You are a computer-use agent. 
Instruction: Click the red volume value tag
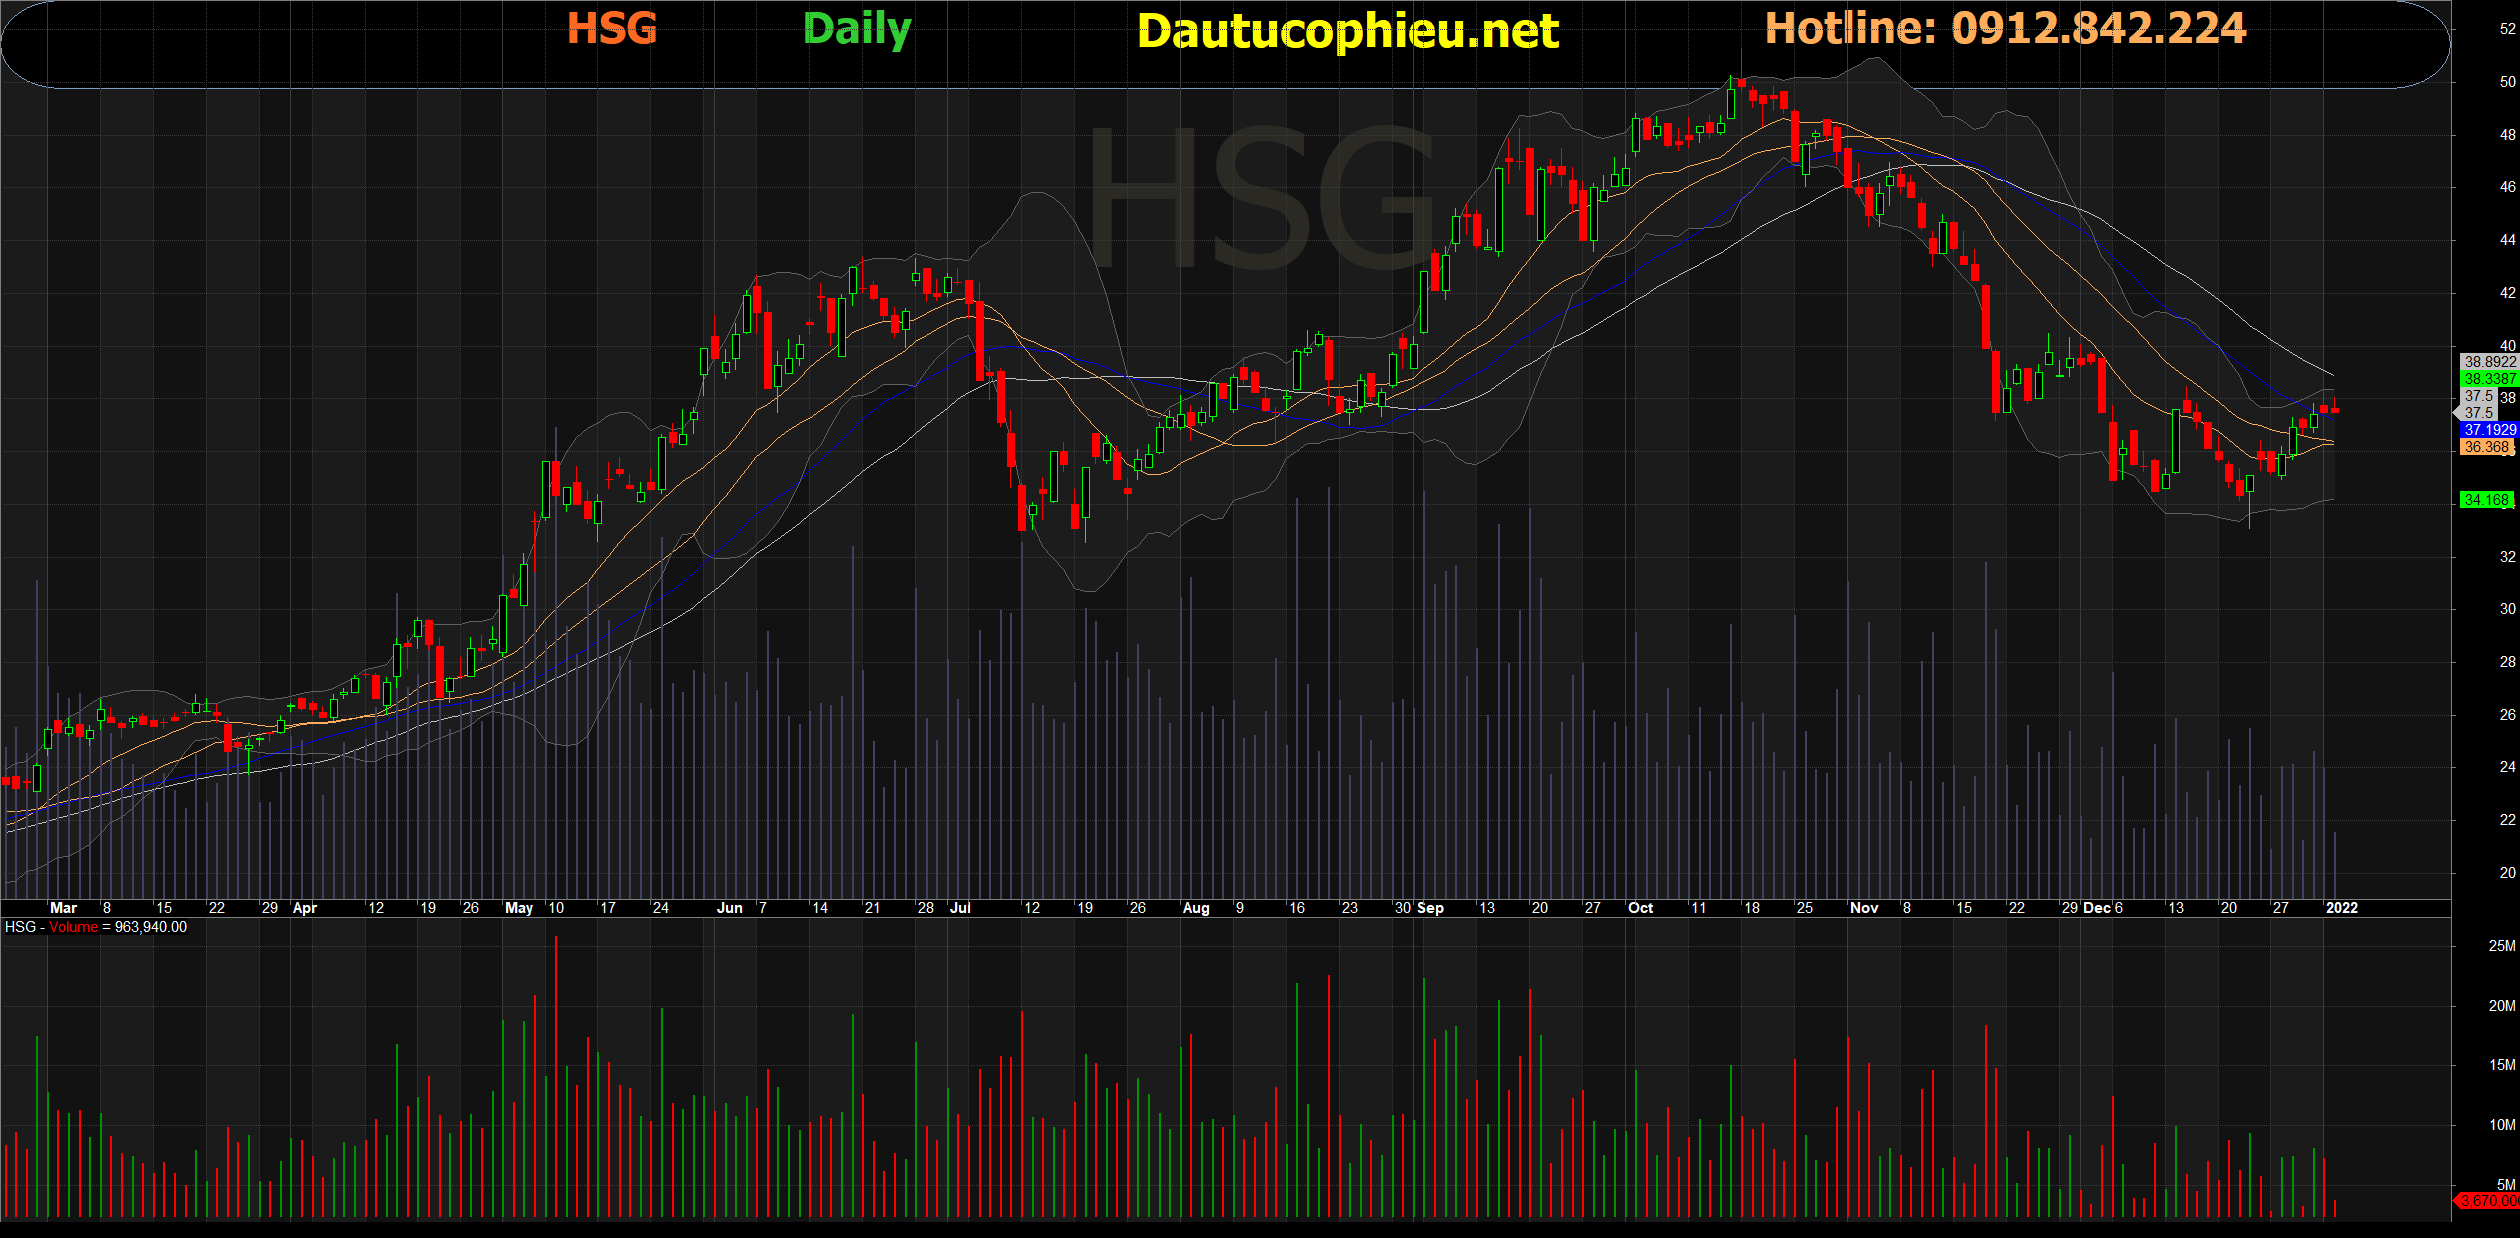tap(2488, 1200)
